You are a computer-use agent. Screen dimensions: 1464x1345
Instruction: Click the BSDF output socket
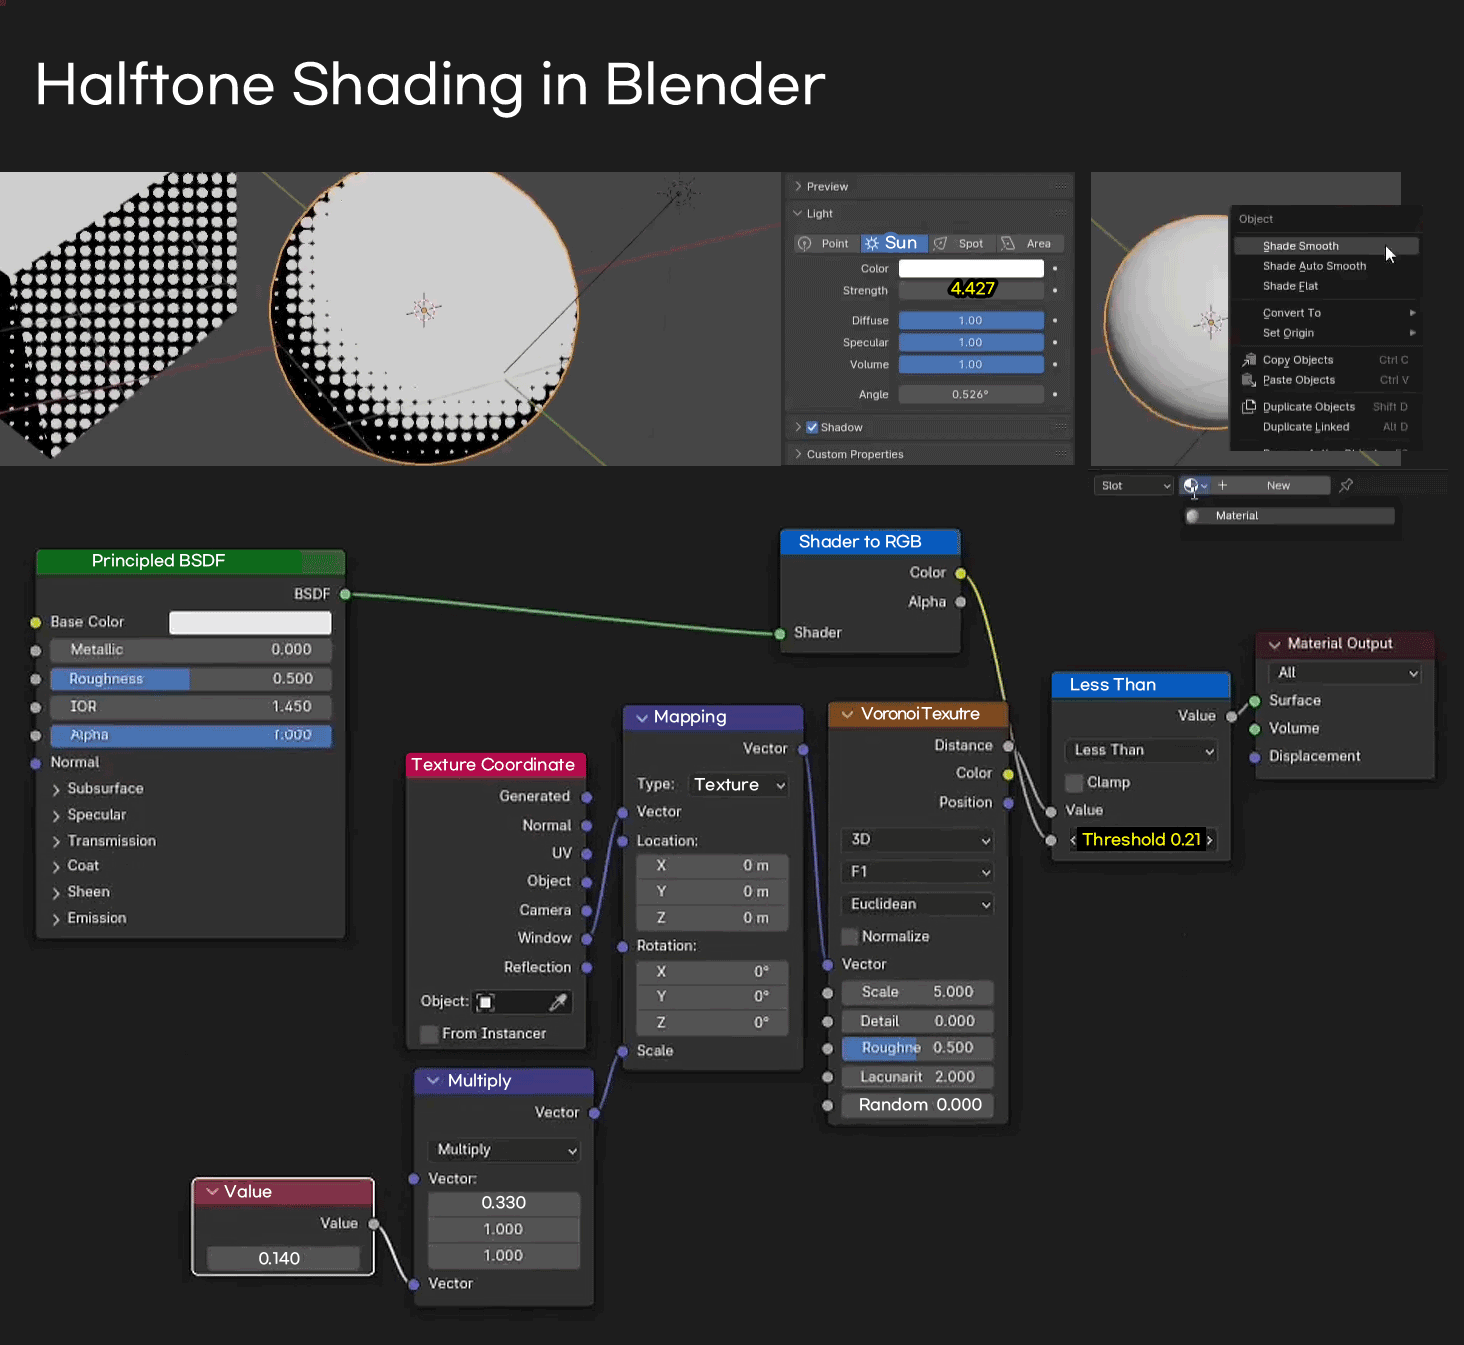345,594
